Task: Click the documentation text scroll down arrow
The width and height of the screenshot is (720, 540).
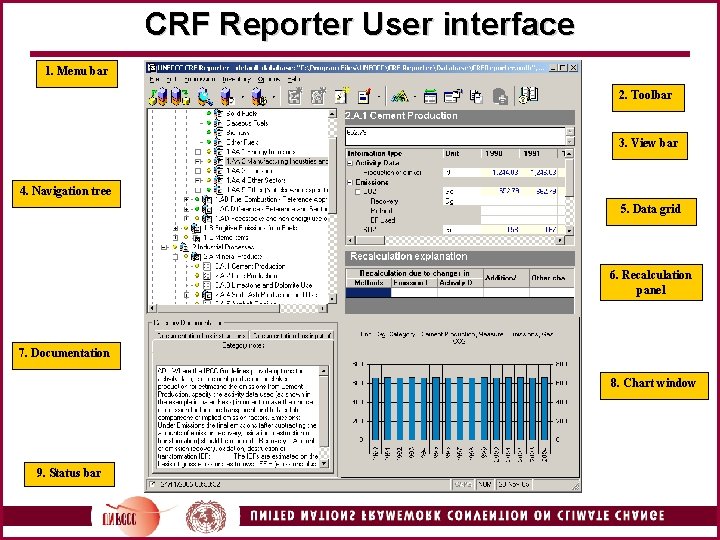Action: 324,463
